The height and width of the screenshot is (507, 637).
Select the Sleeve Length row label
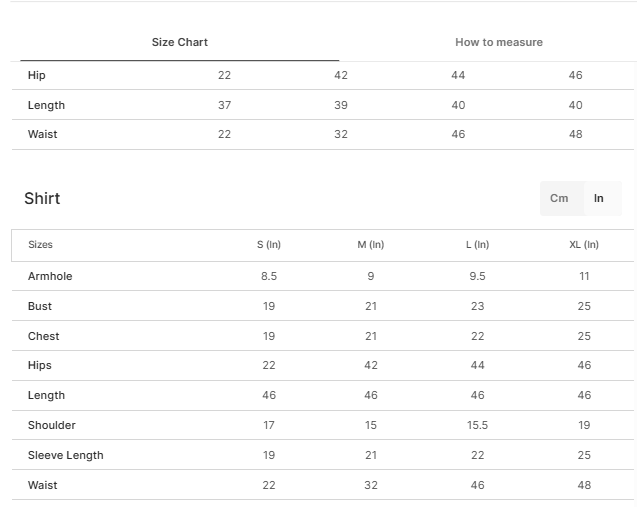[65, 455]
